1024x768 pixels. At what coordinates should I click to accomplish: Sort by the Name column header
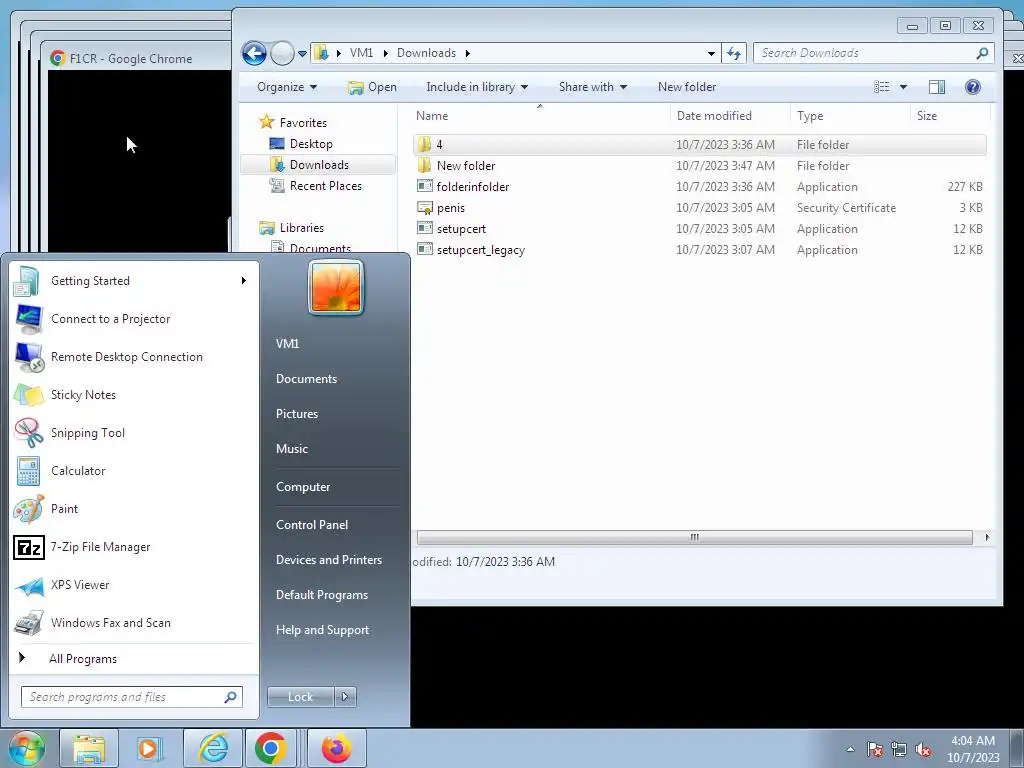432,116
